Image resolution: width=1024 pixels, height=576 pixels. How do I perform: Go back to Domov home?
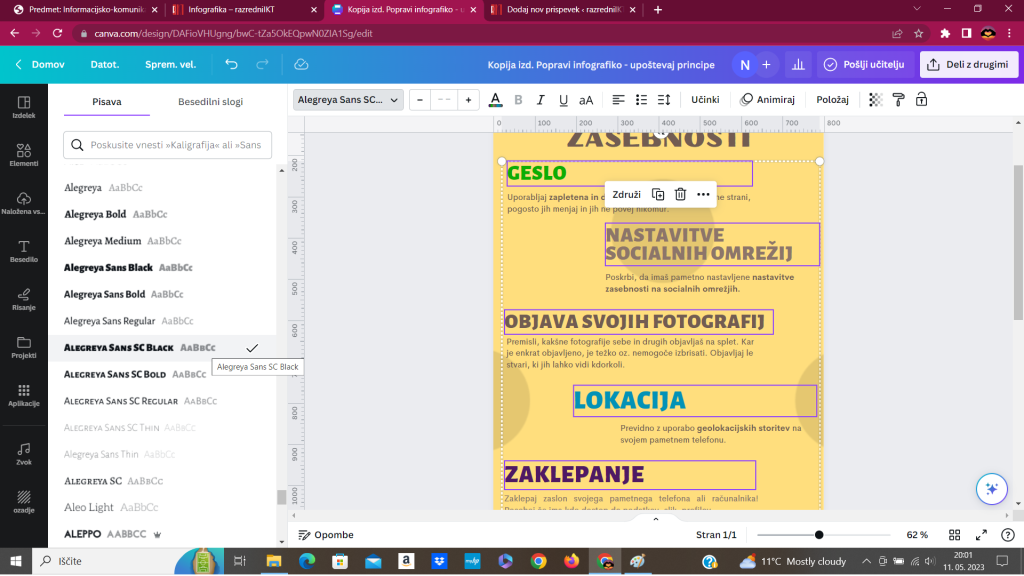(40, 65)
